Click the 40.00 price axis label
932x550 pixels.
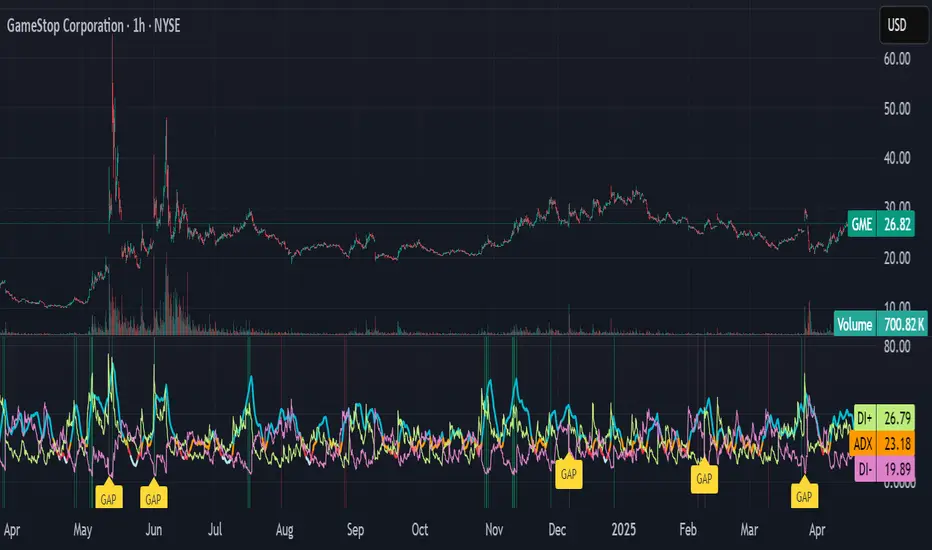point(897,158)
